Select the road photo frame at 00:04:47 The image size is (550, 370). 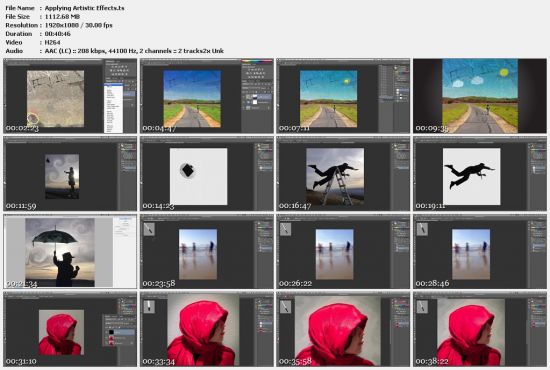pyautogui.click(x=207, y=96)
